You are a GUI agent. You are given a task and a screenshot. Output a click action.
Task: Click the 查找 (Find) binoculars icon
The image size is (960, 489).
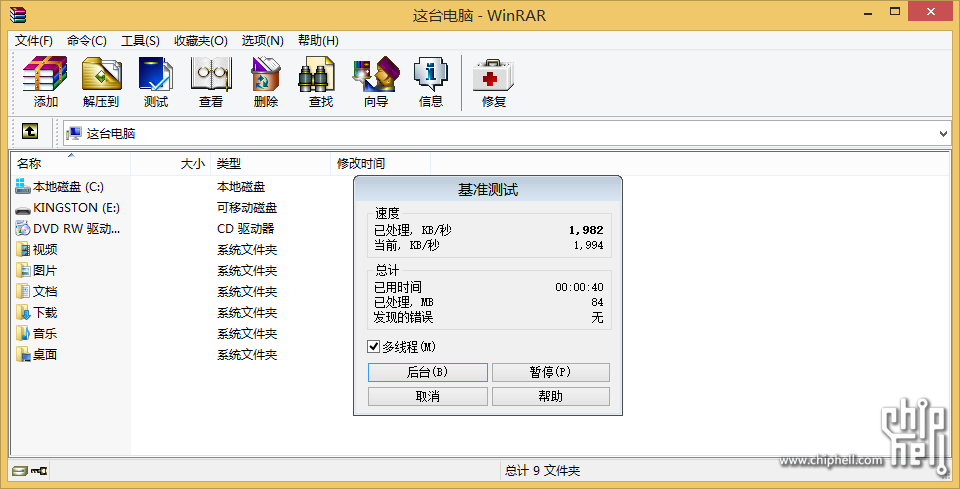(x=316, y=75)
